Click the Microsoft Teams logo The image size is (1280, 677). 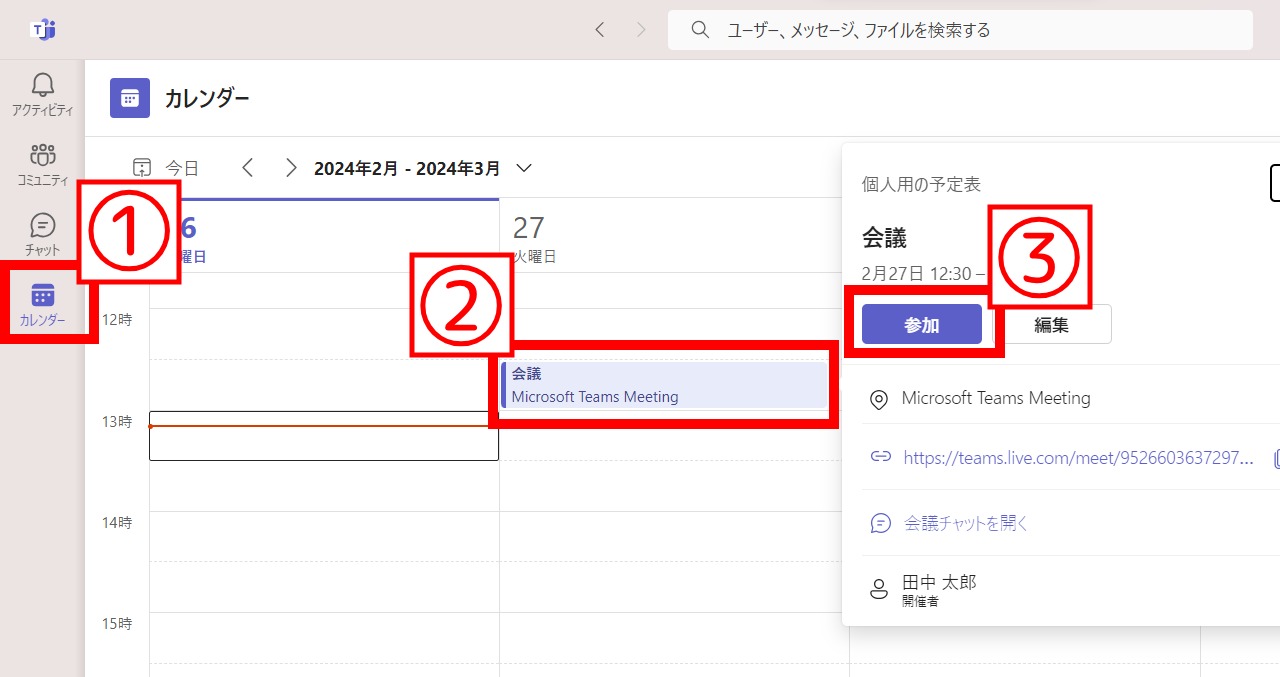[44, 29]
